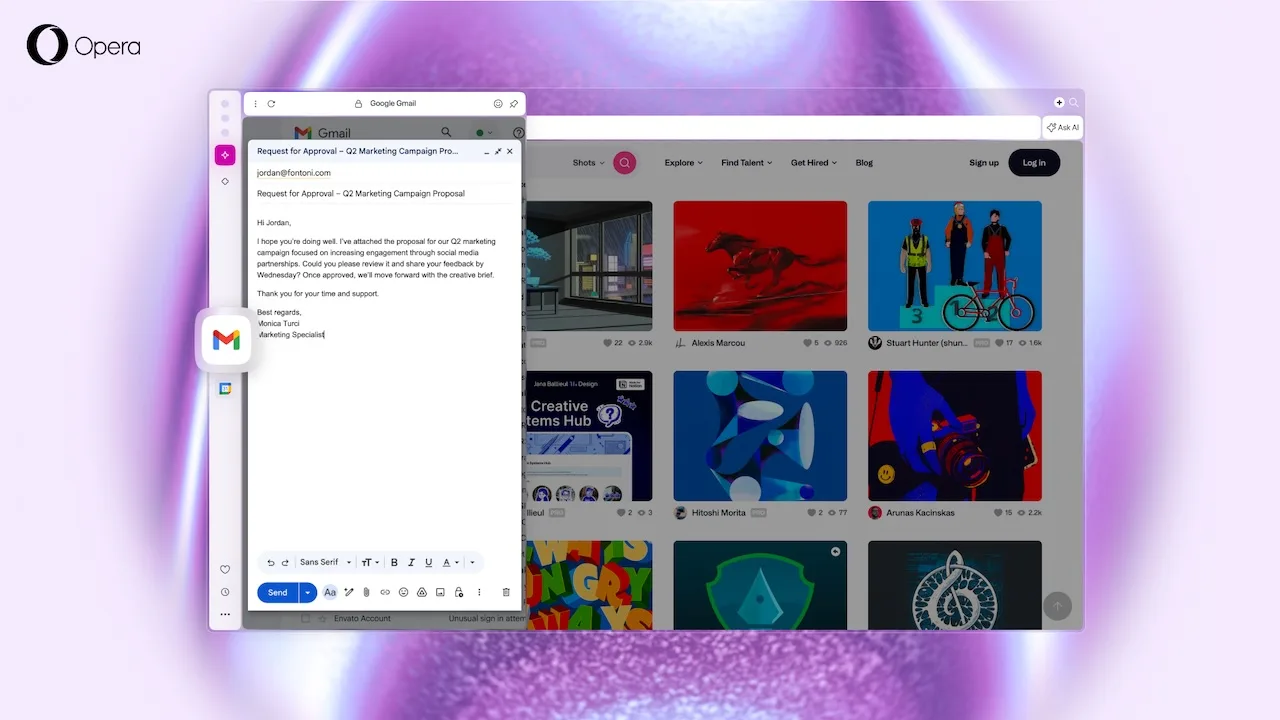Open the Explore menu on Dribbble
The width and height of the screenshot is (1280, 720).
pos(683,163)
